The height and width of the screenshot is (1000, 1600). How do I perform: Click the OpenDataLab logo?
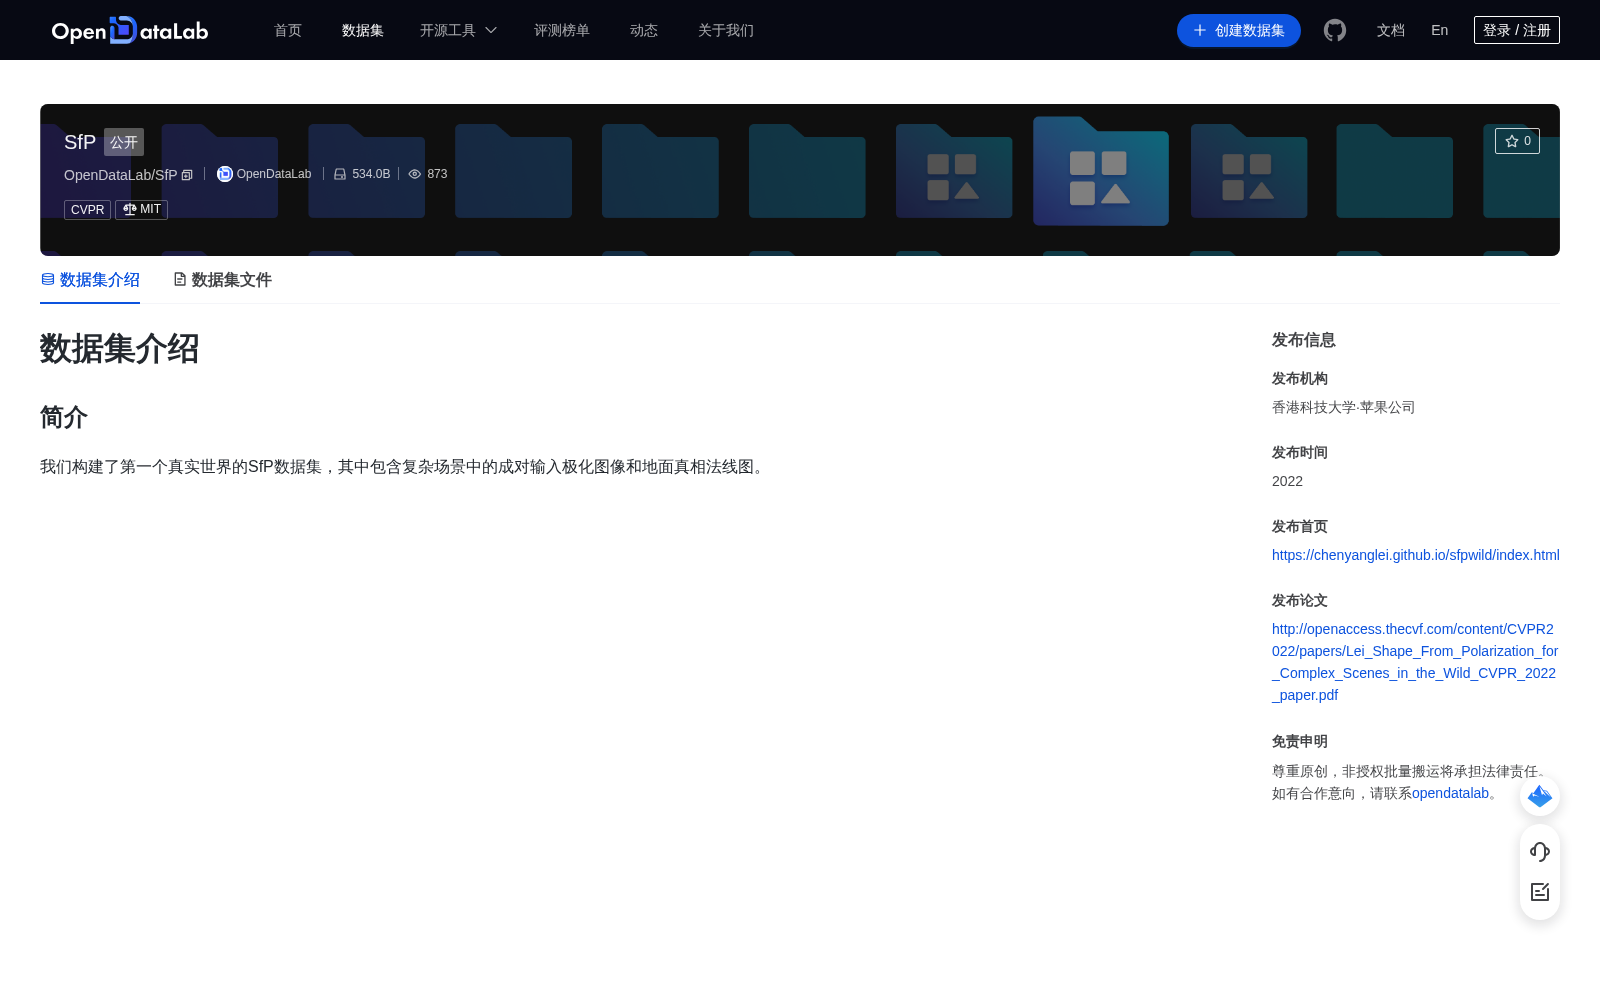(x=130, y=30)
